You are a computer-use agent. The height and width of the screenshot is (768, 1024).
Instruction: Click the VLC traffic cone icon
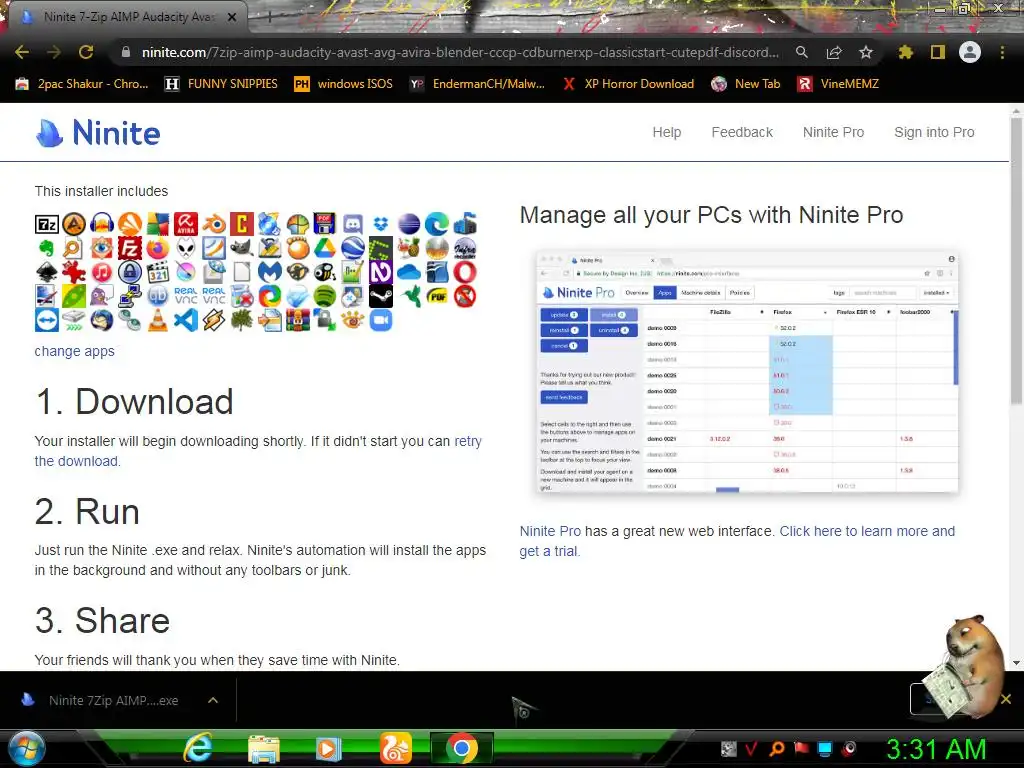157,321
